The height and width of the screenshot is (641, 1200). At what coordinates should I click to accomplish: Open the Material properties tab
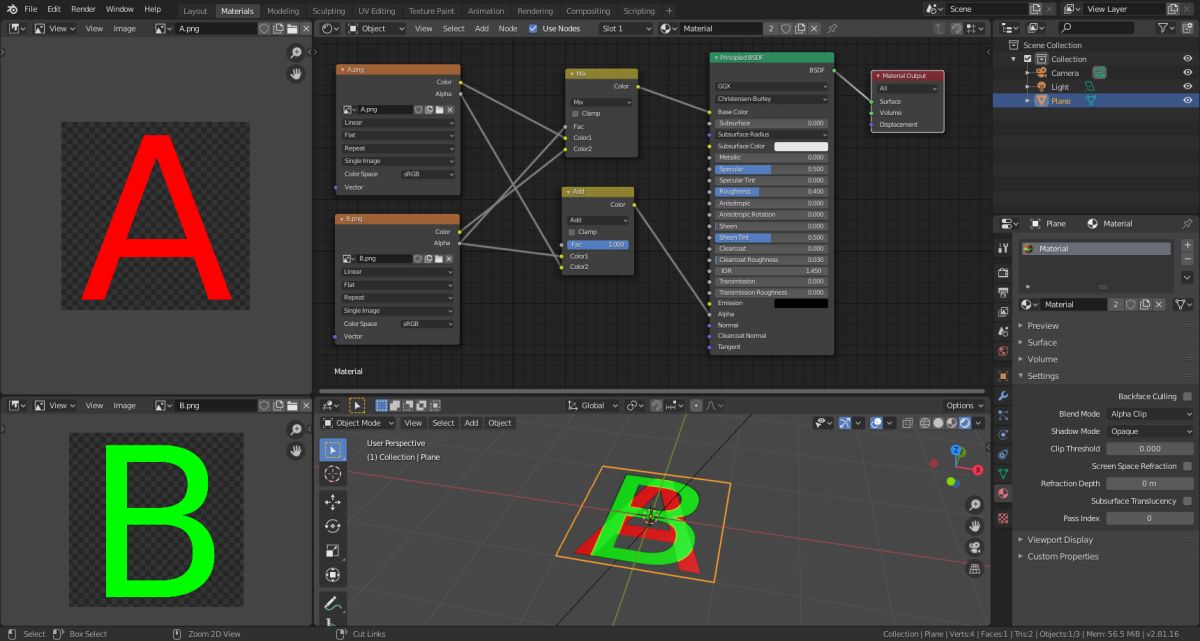click(1003, 494)
